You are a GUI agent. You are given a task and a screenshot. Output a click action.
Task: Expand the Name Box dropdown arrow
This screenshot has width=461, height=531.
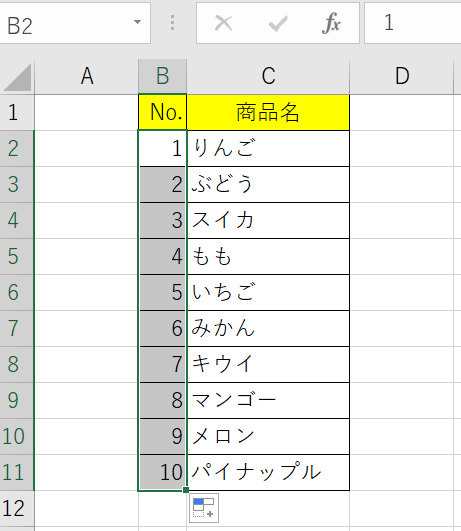coord(137,22)
